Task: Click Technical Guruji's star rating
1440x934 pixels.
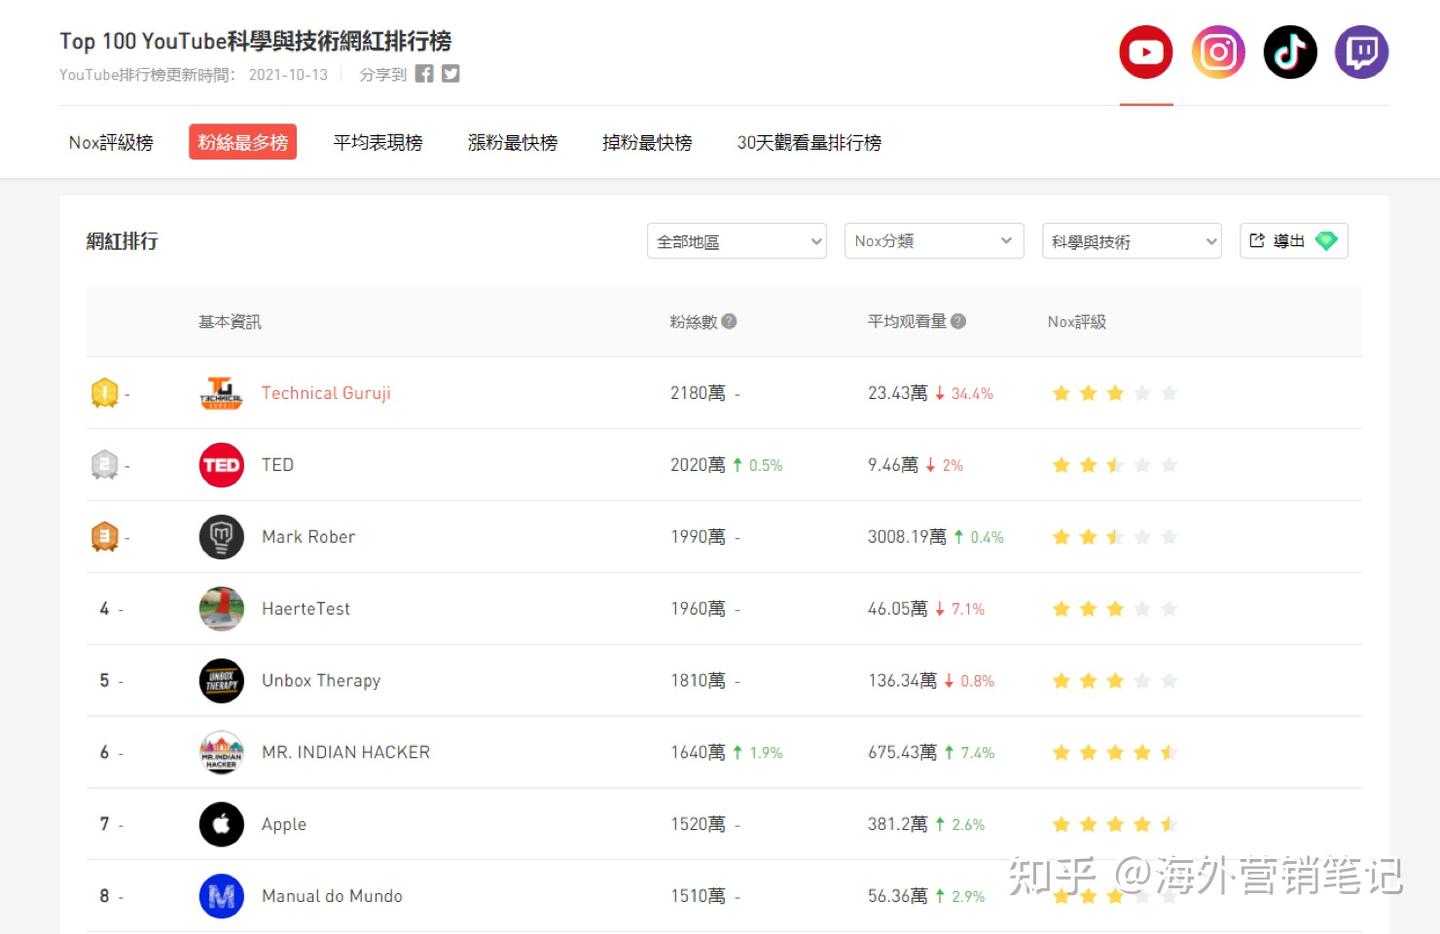Action: click(x=1115, y=393)
